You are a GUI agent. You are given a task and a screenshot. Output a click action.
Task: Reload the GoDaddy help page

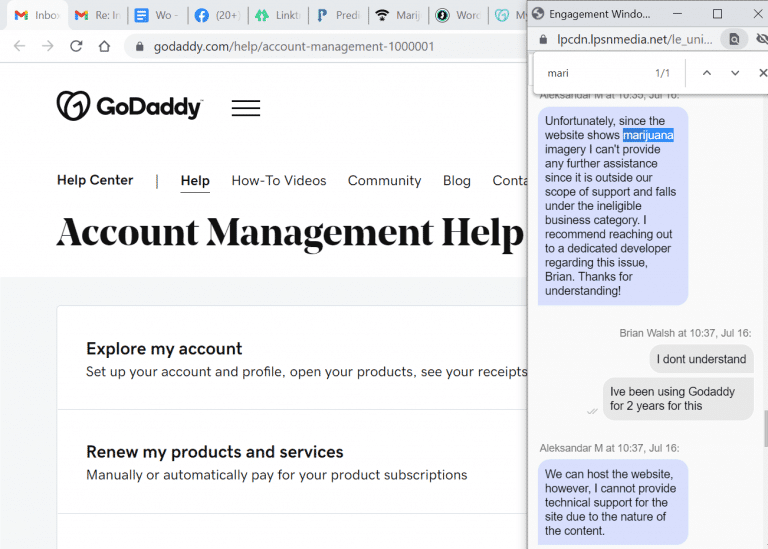point(76,47)
